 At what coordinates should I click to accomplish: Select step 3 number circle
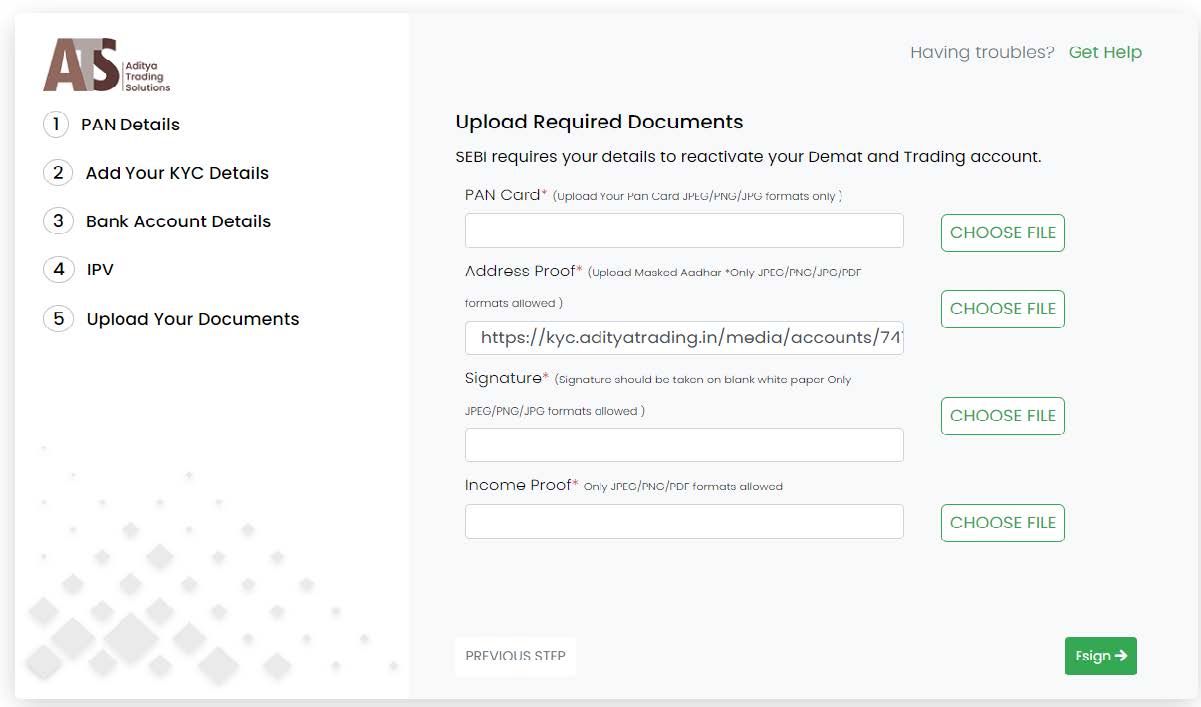(x=58, y=221)
